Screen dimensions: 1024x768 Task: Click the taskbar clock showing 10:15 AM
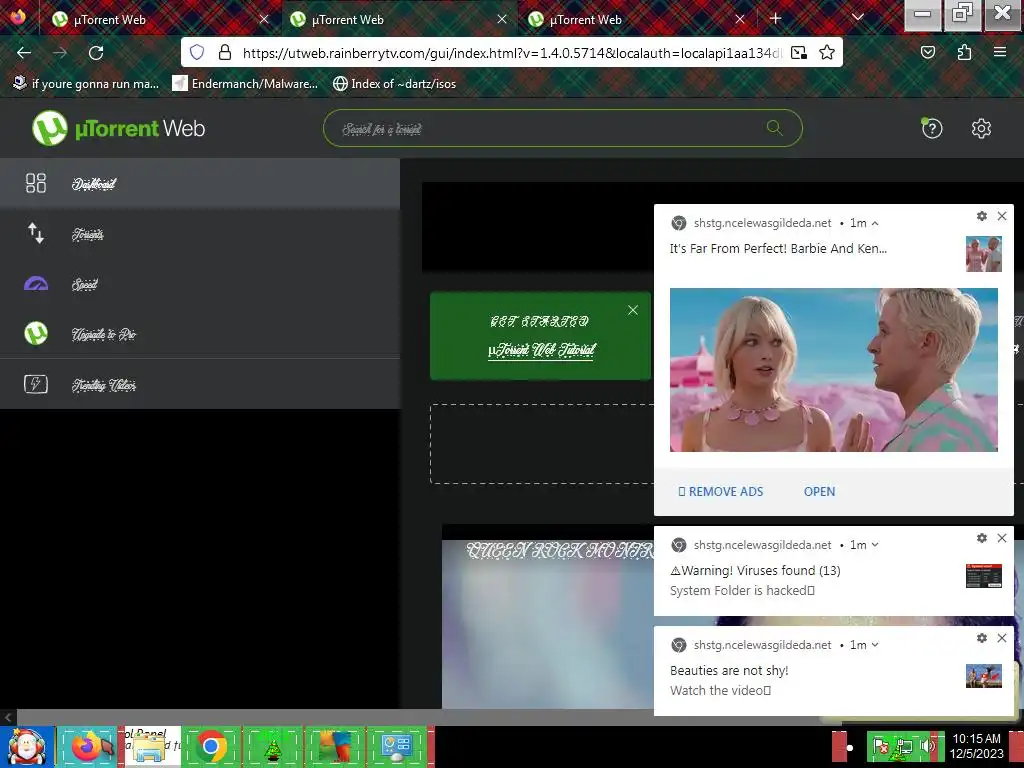[x=976, y=746]
